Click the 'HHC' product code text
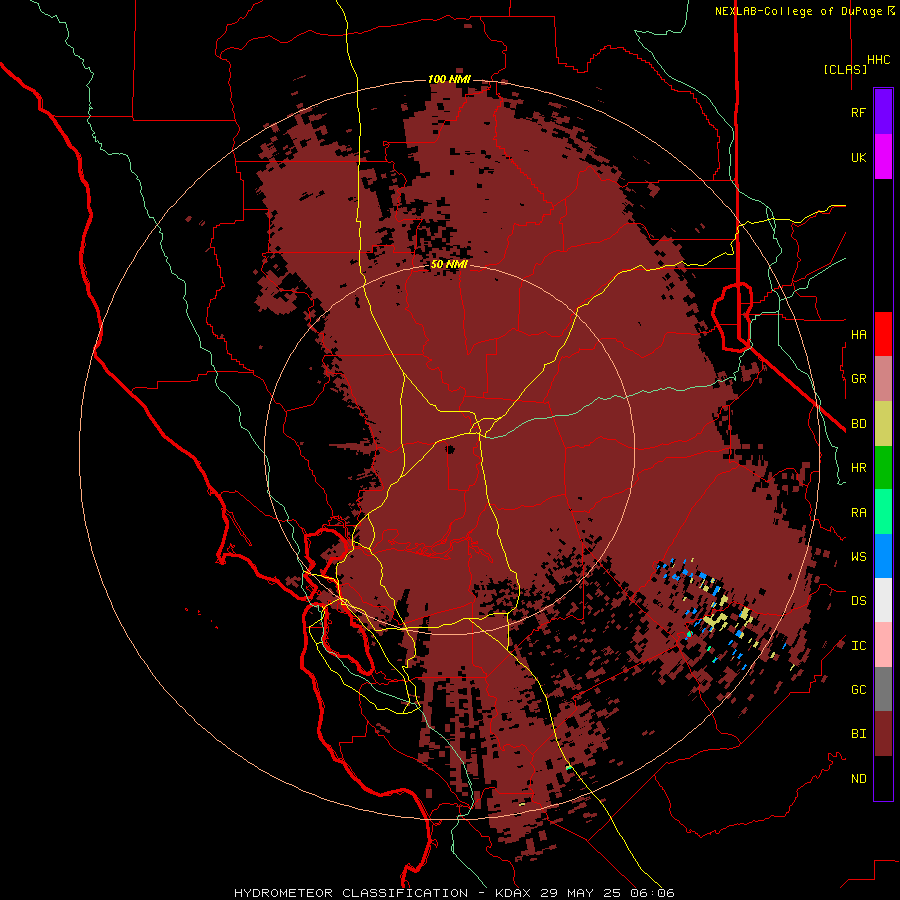 pos(879,60)
